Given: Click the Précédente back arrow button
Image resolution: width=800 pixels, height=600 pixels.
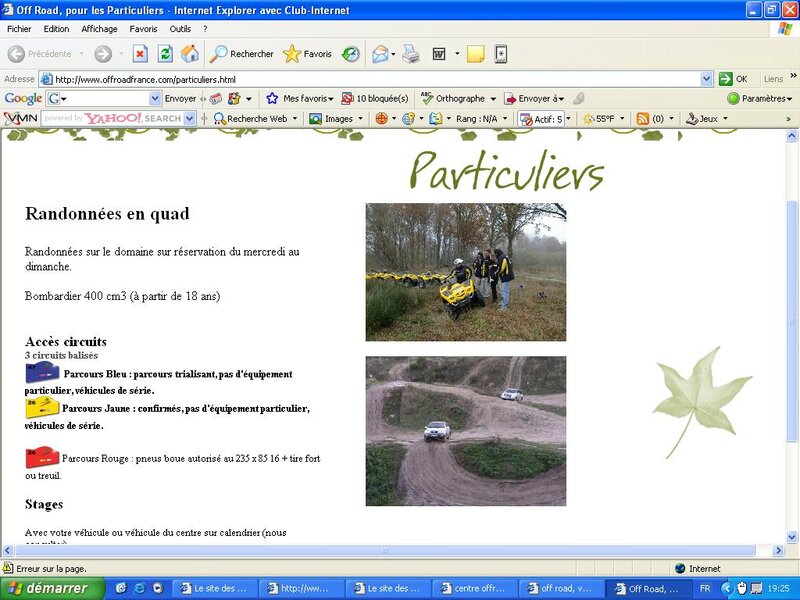Looking at the screenshot, I should (x=40, y=54).
